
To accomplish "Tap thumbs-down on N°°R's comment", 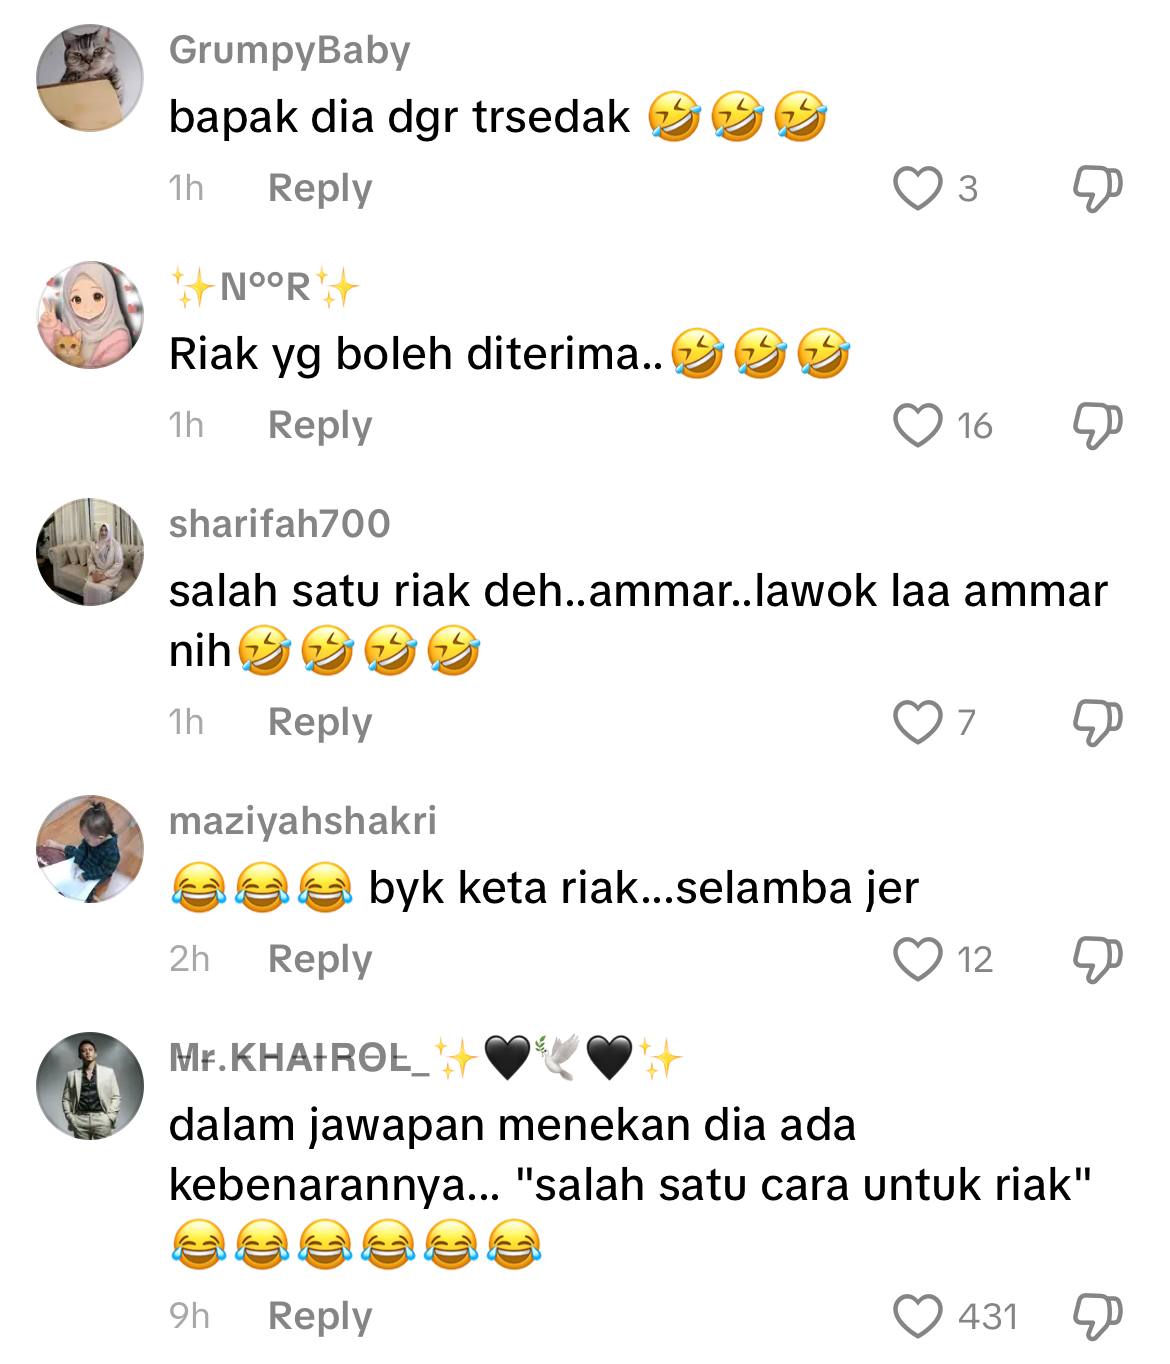I will point(1097,425).
